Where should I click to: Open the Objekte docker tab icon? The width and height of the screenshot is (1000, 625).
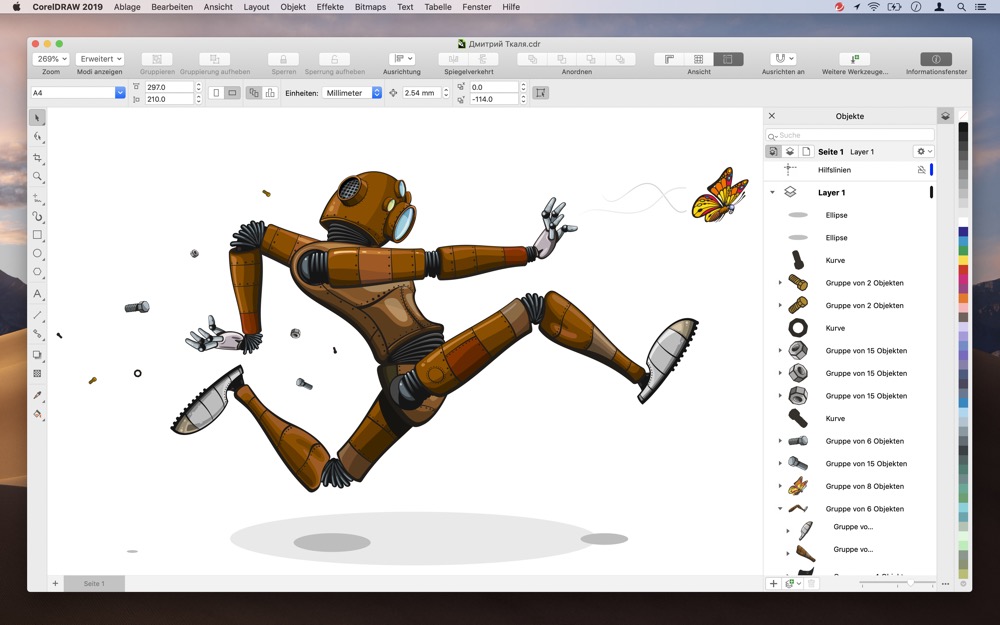click(945, 116)
